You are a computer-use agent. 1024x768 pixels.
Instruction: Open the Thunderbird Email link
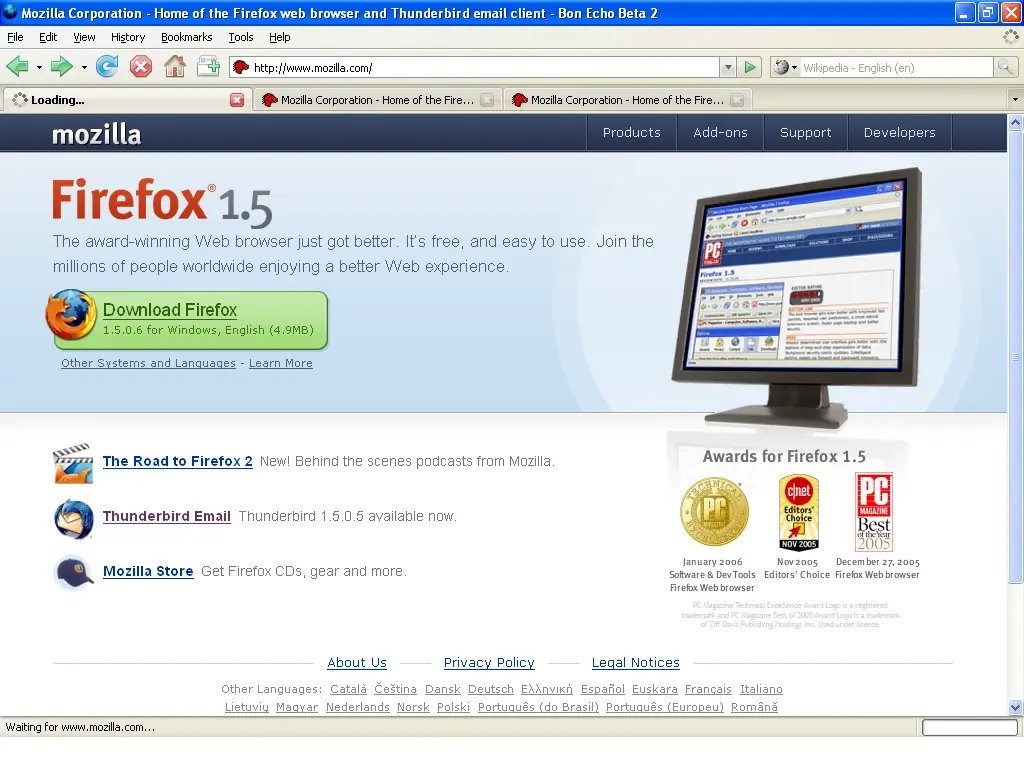(x=167, y=516)
